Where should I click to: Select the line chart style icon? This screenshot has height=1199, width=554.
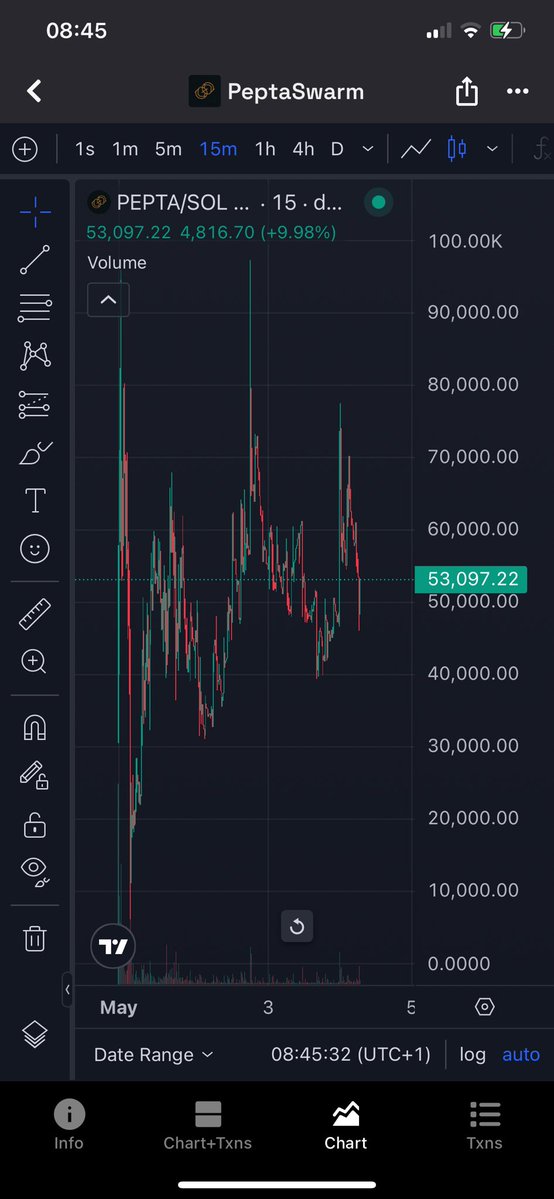coord(416,149)
